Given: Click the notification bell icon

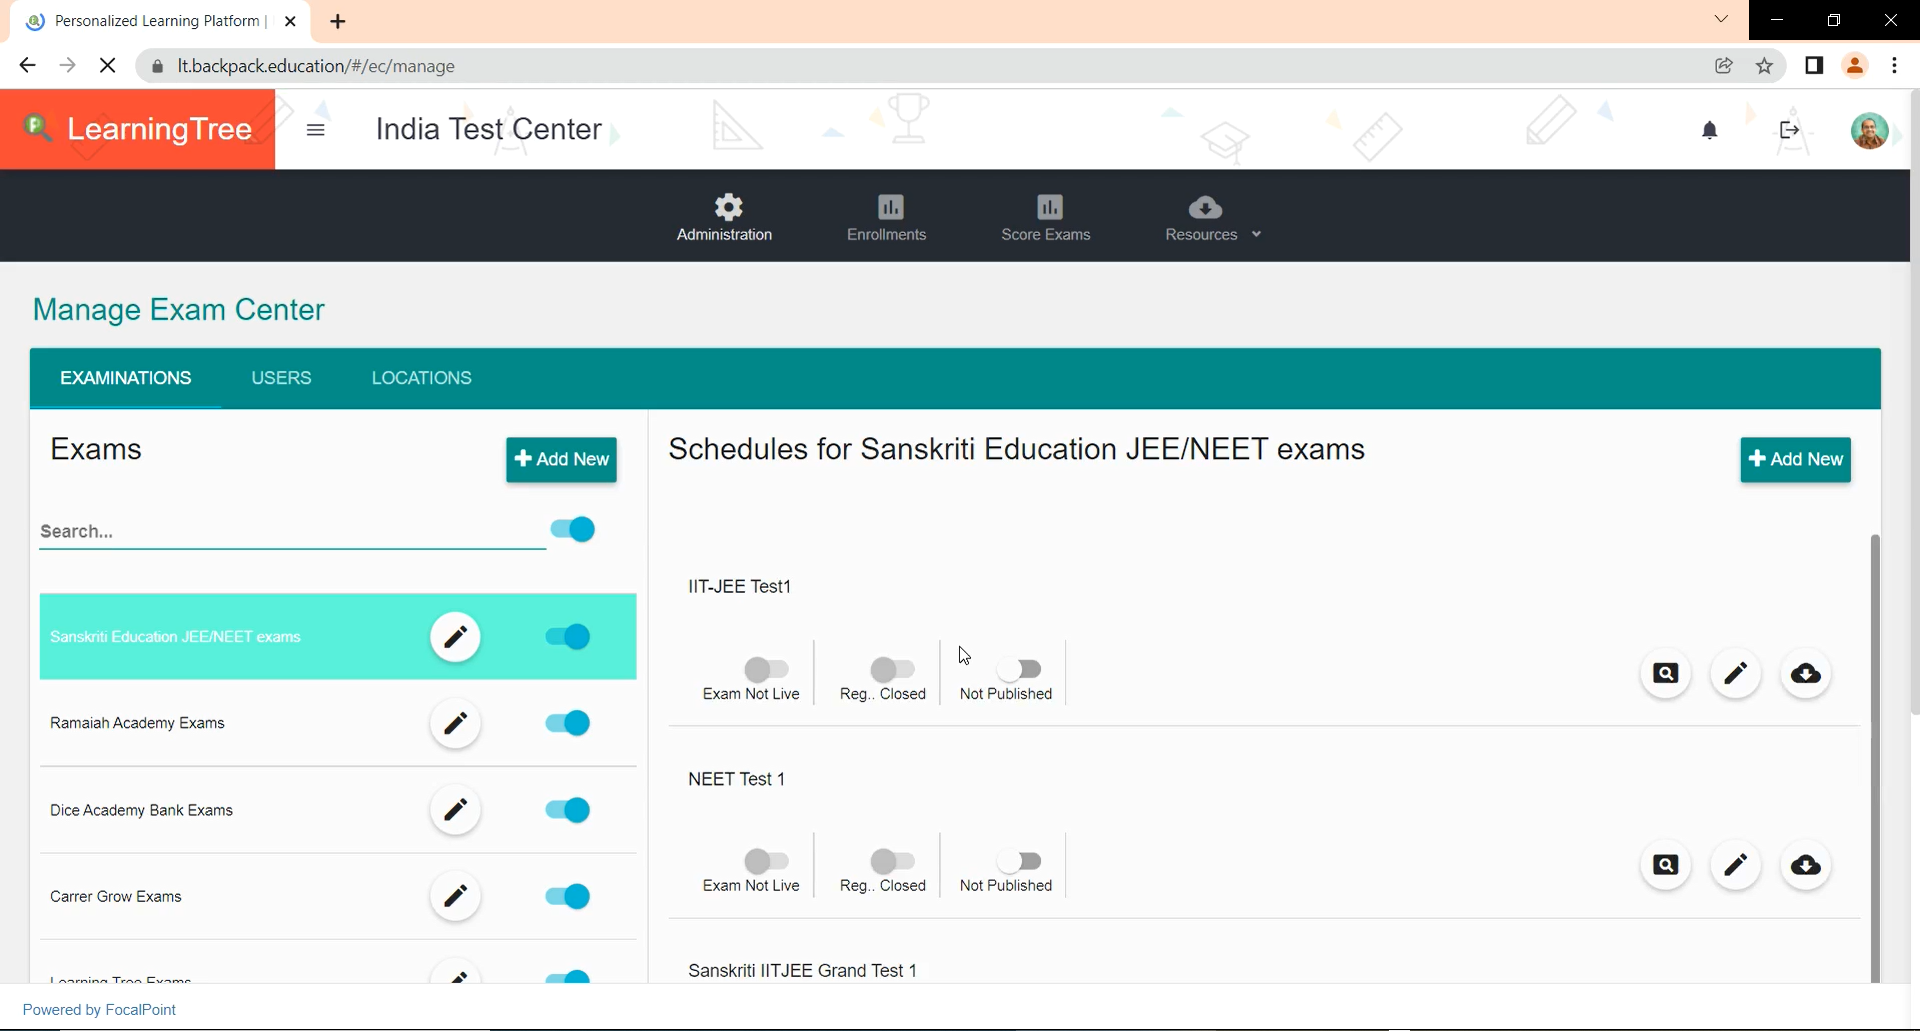Looking at the screenshot, I should 1710,130.
